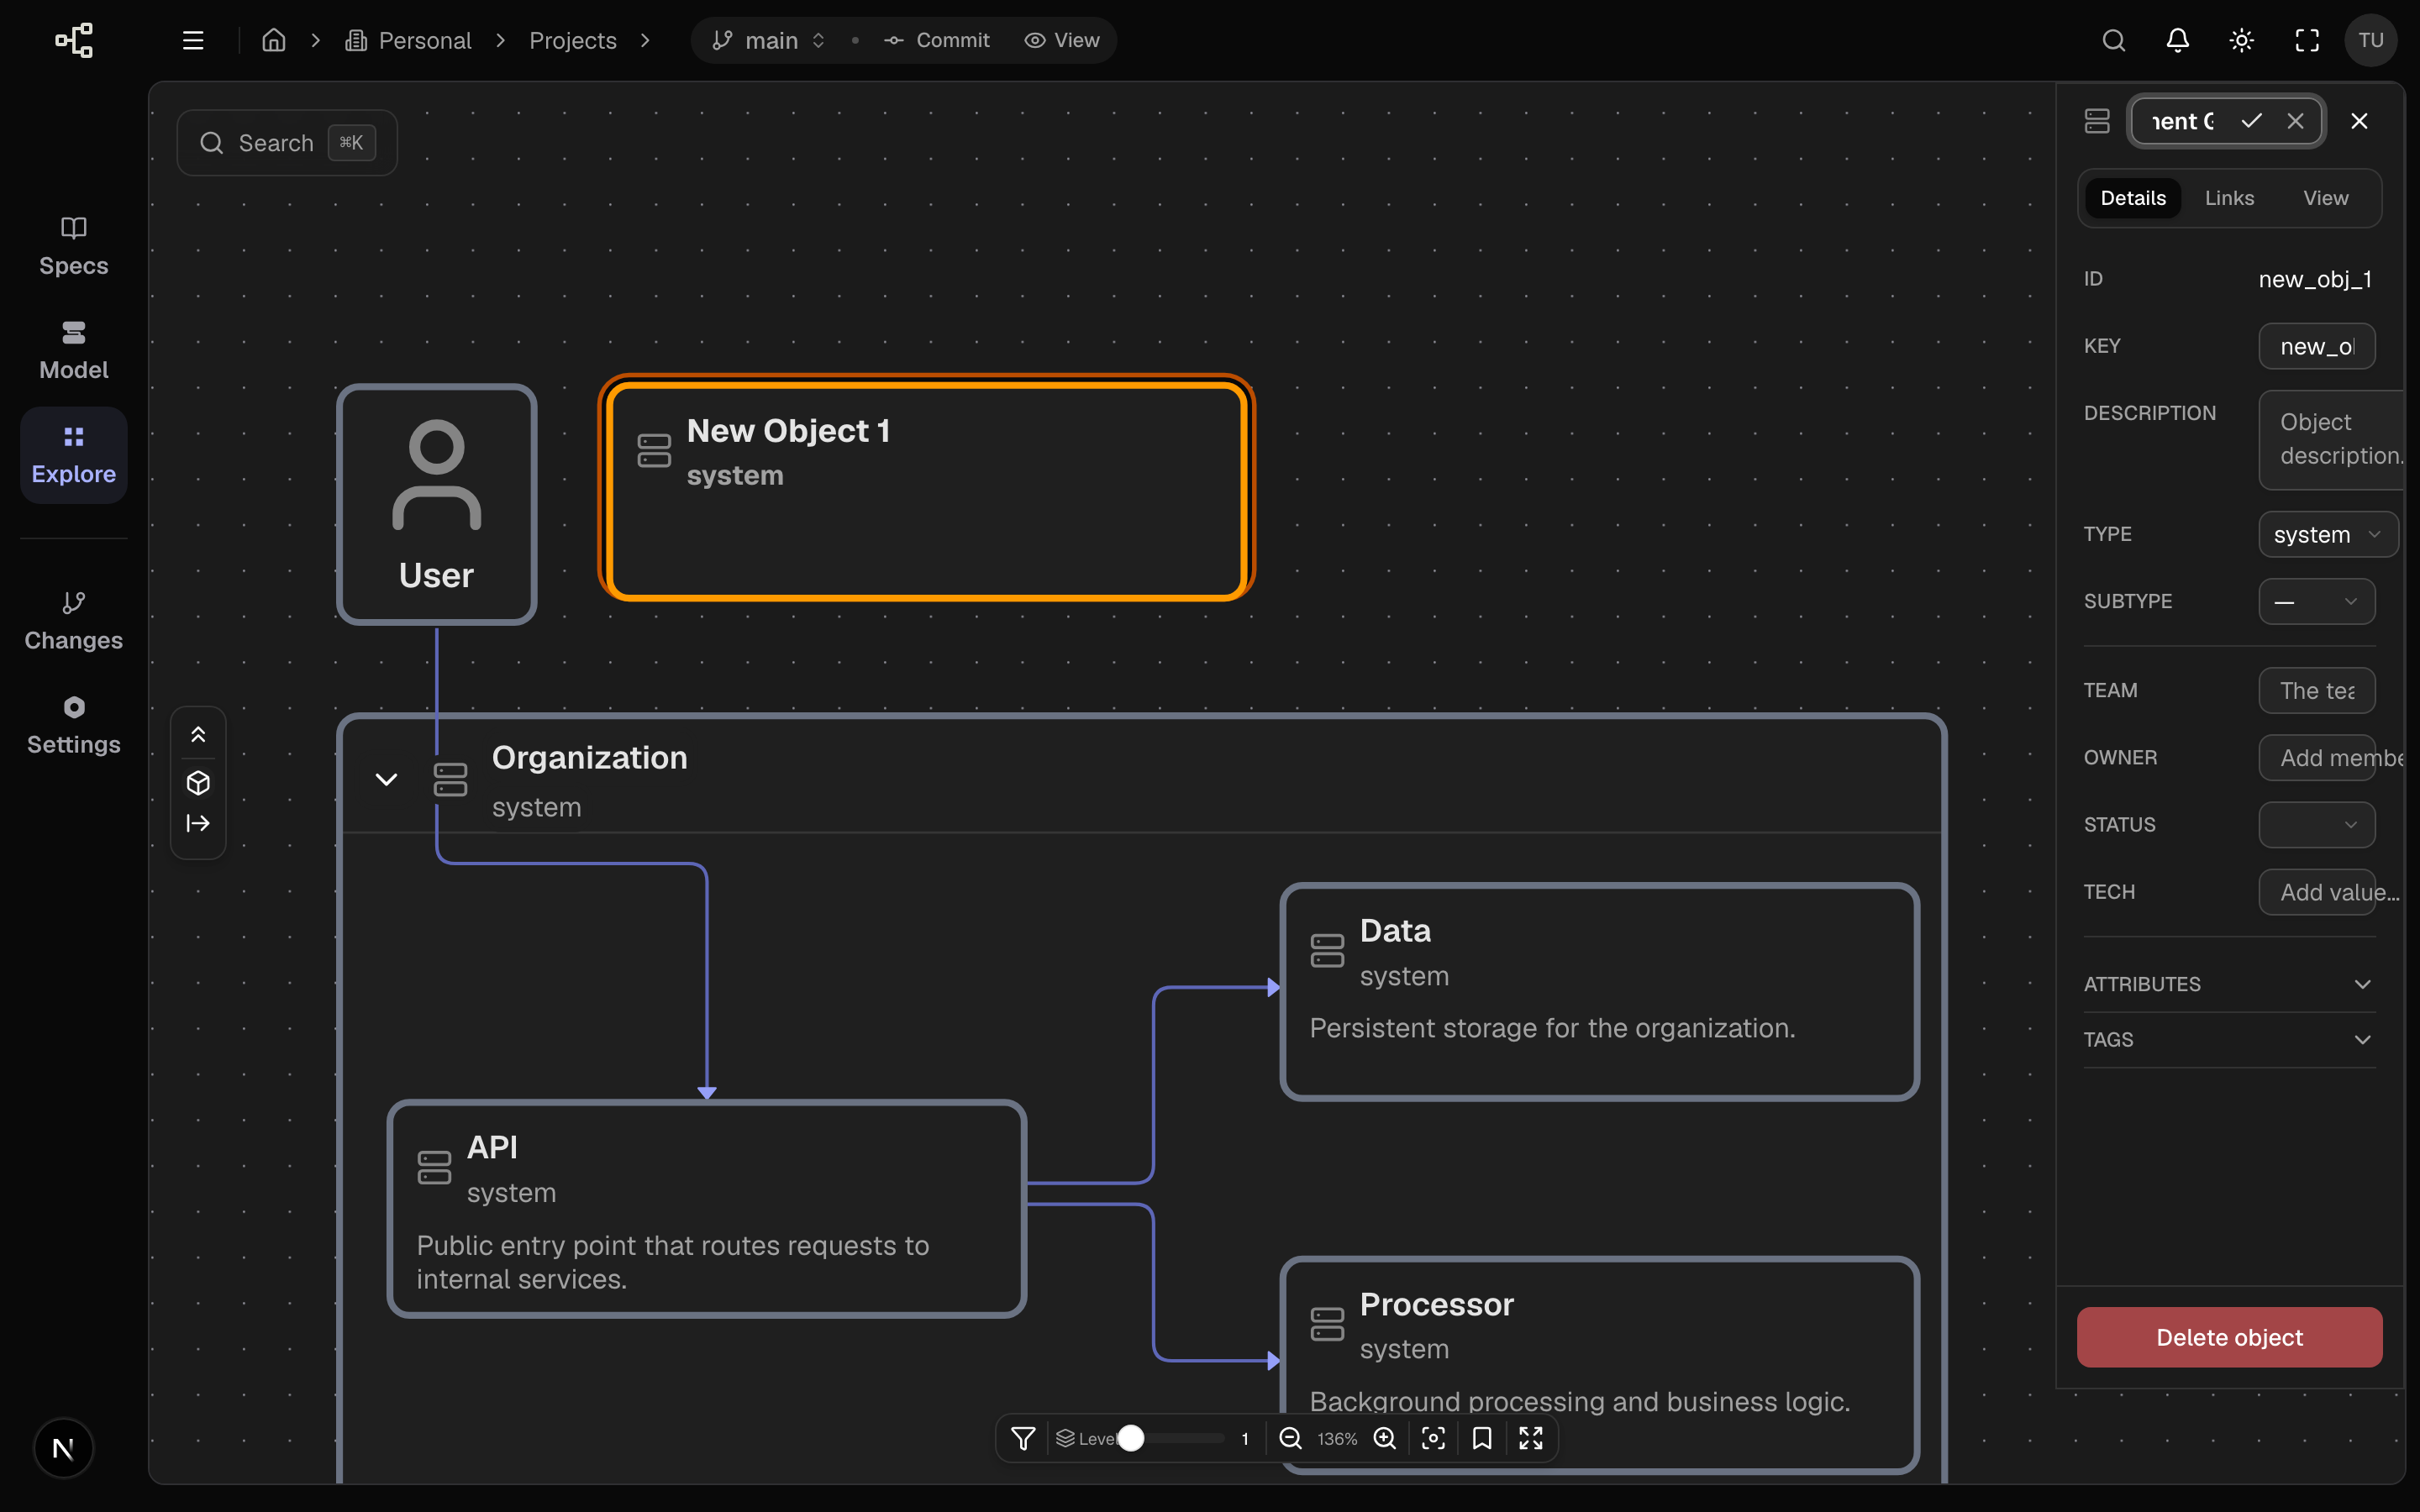Select the User actor node

coord(437,504)
